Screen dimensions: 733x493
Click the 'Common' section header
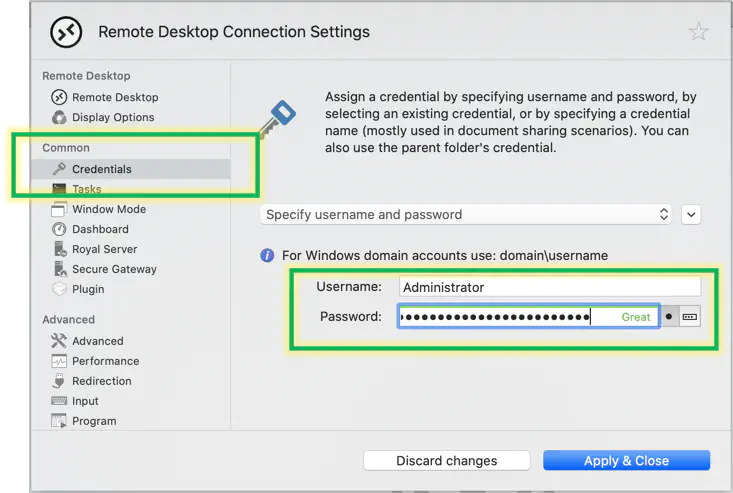pyautogui.click(x=66, y=148)
